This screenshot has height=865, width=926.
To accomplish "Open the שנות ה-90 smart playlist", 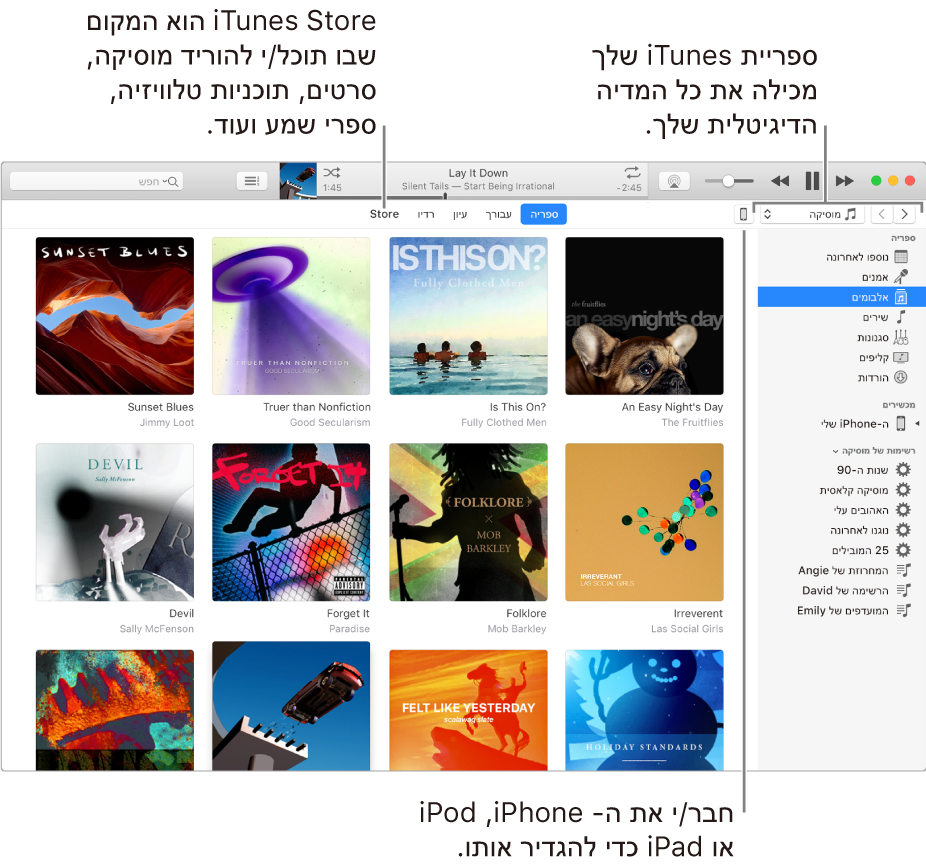I will pyautogui.click(x=842, y=470).
